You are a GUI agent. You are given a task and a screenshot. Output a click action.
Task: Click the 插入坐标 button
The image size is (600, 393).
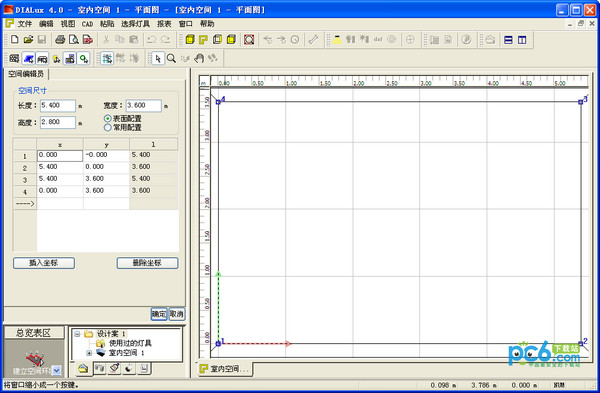pyautogui.click(x=44, y=263)
